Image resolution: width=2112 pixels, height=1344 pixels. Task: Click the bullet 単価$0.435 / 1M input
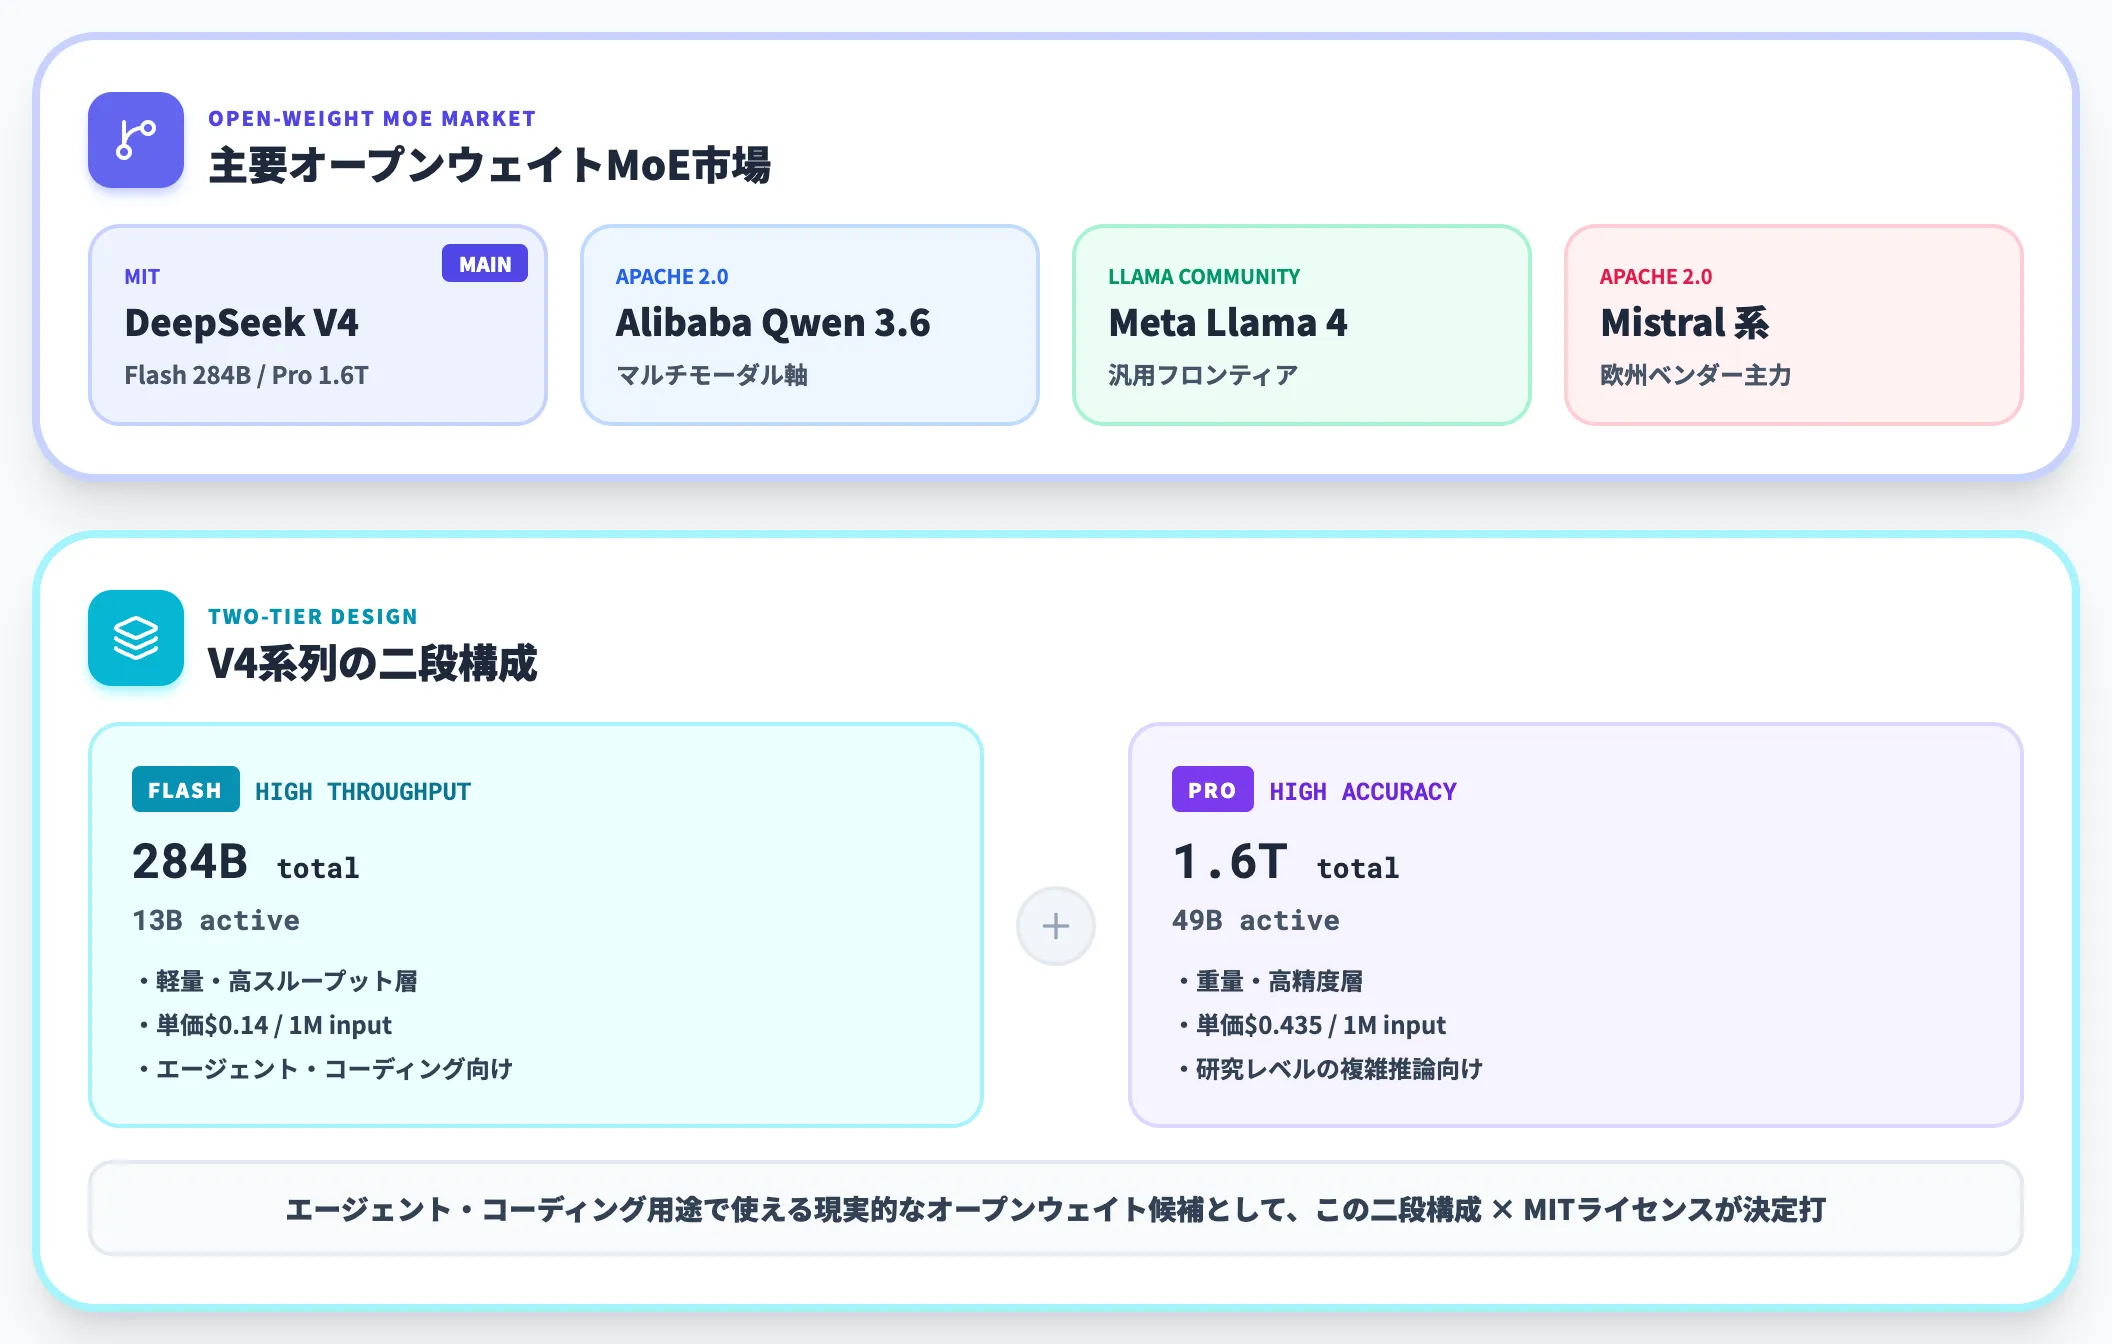[1311, 1025]
